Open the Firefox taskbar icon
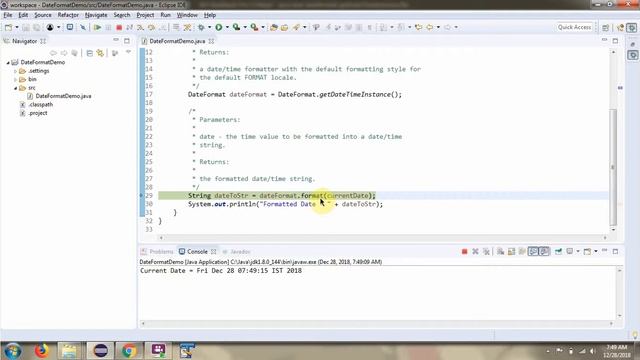The image size is (640, 360). 41,351
